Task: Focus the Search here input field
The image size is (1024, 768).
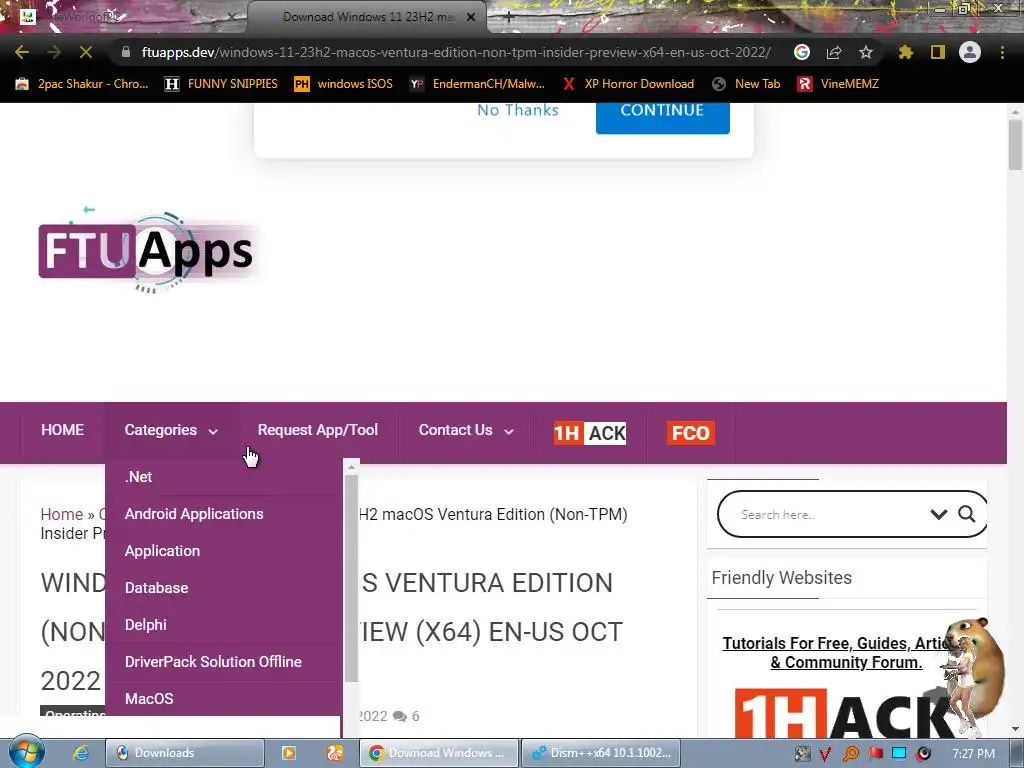Action: pyautogui.click(x=829, y=514)
